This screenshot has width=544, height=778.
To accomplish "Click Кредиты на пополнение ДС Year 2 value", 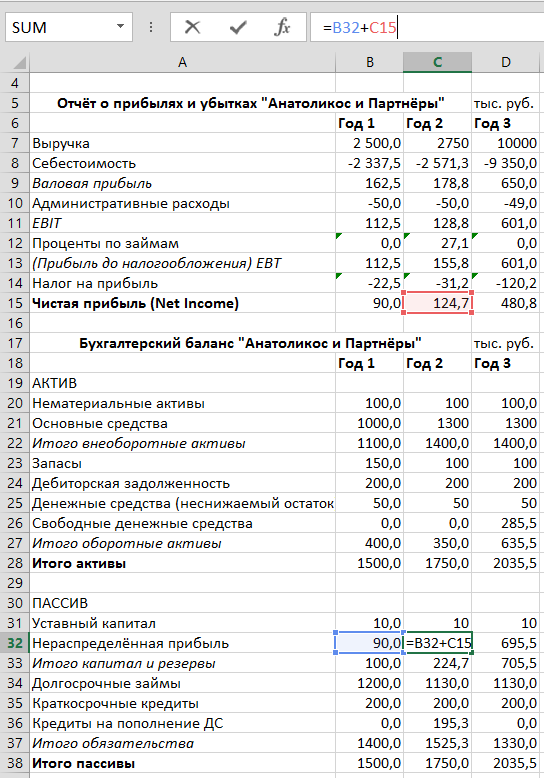I will (x=437, y=723).
